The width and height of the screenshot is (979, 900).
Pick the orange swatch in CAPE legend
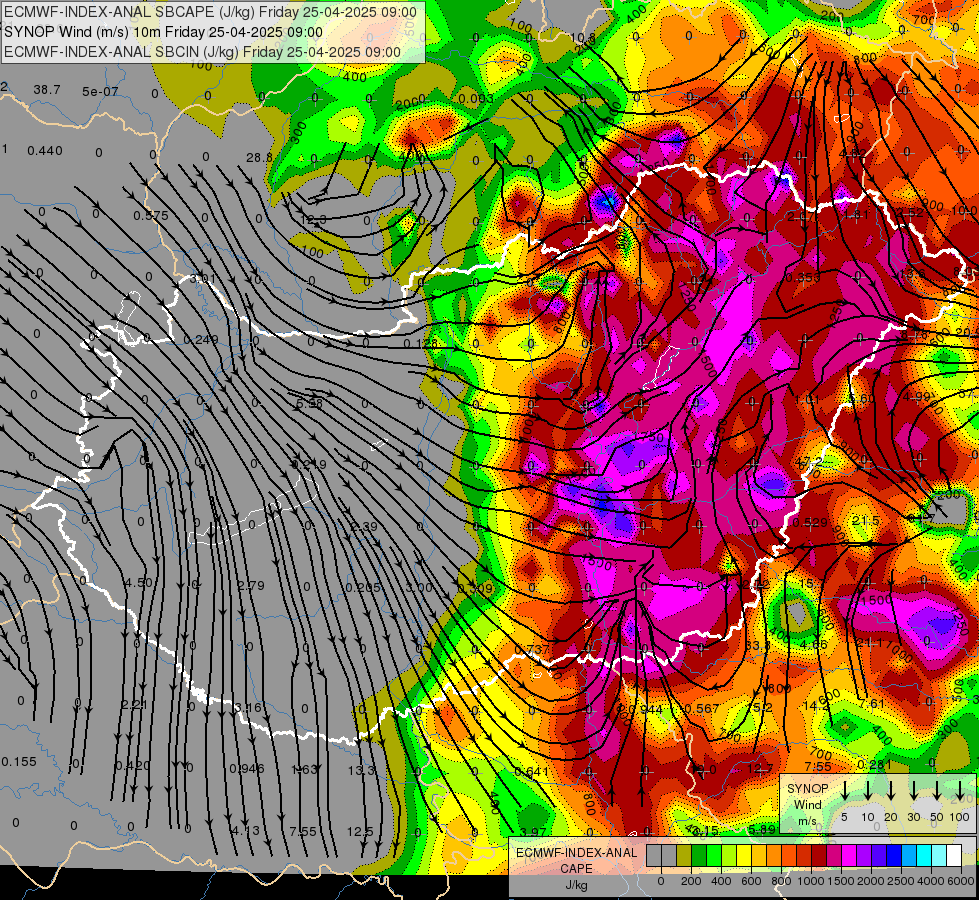click(x=774, y=856)
